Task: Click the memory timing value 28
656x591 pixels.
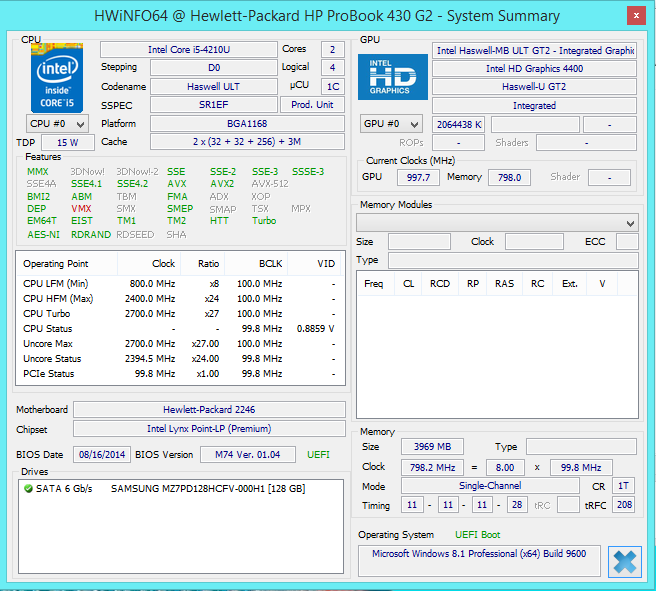Action: coord(517,505)
